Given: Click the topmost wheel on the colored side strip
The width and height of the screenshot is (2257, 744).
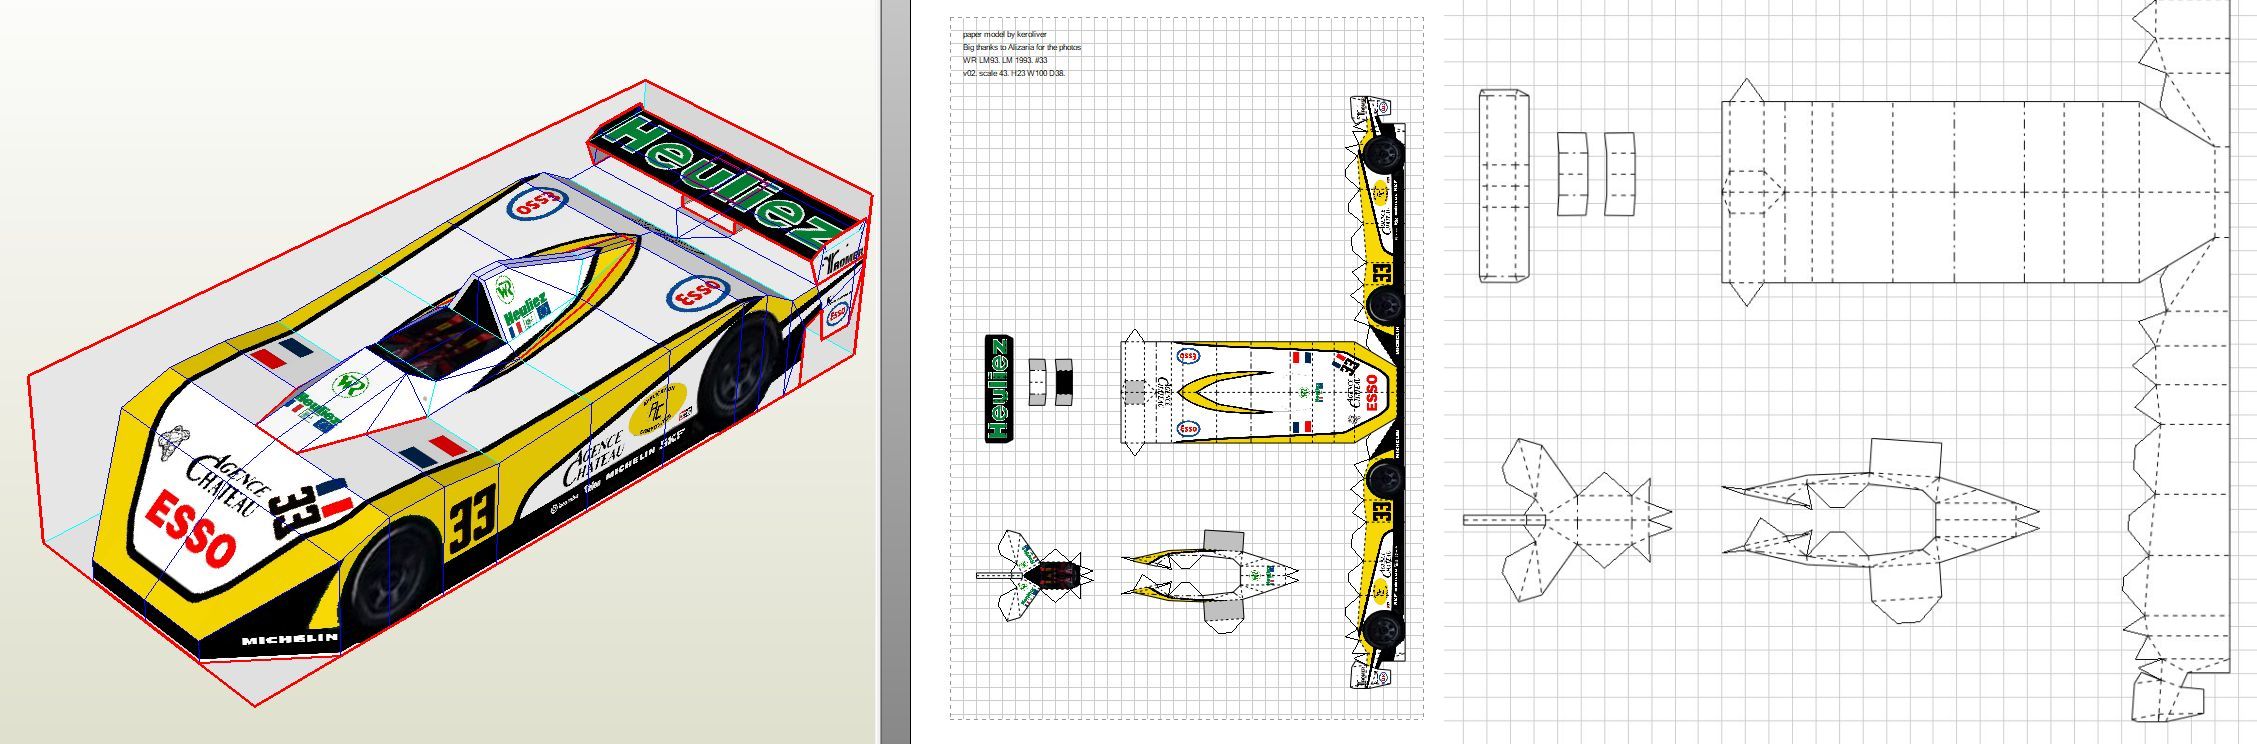Looking at the screenshot, I should pos(1383,153).
